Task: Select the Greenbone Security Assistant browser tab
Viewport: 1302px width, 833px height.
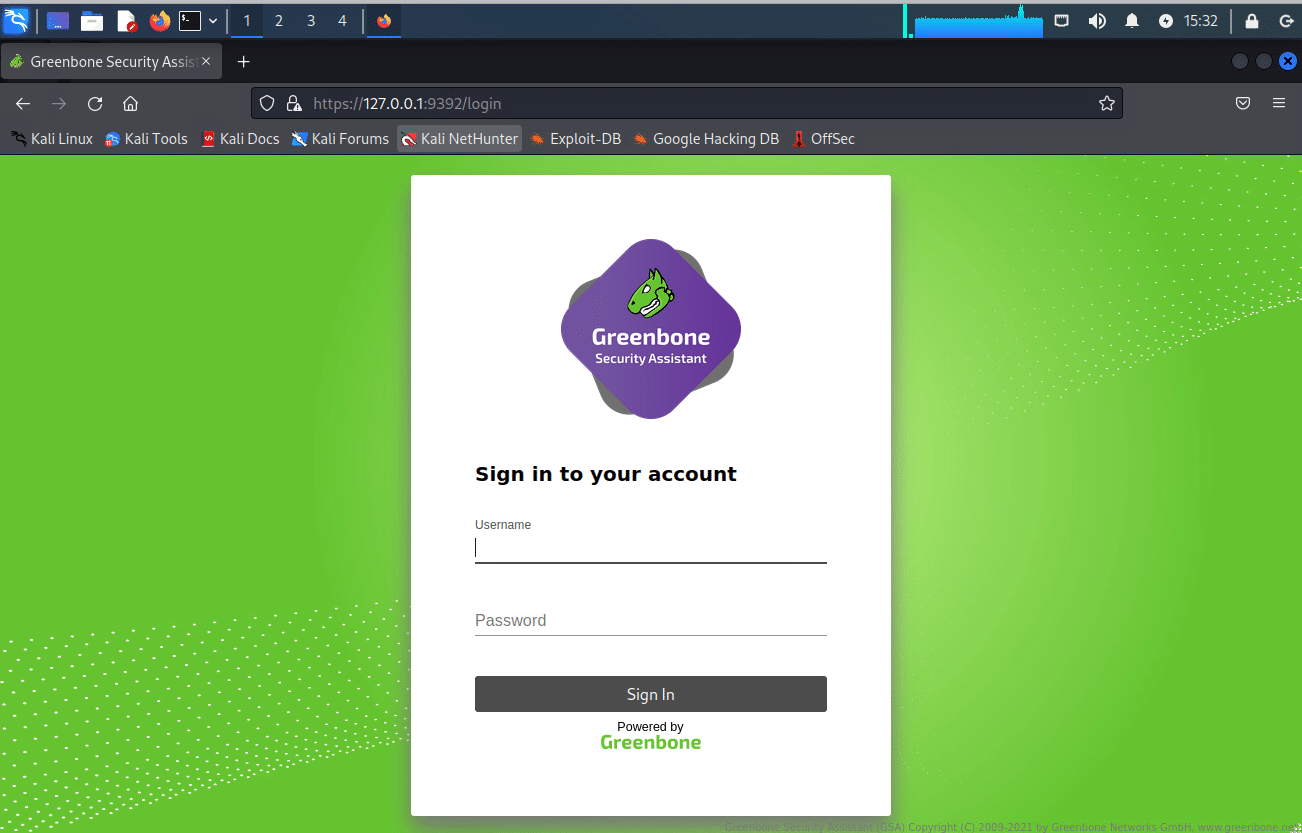Action: (111, 62)
